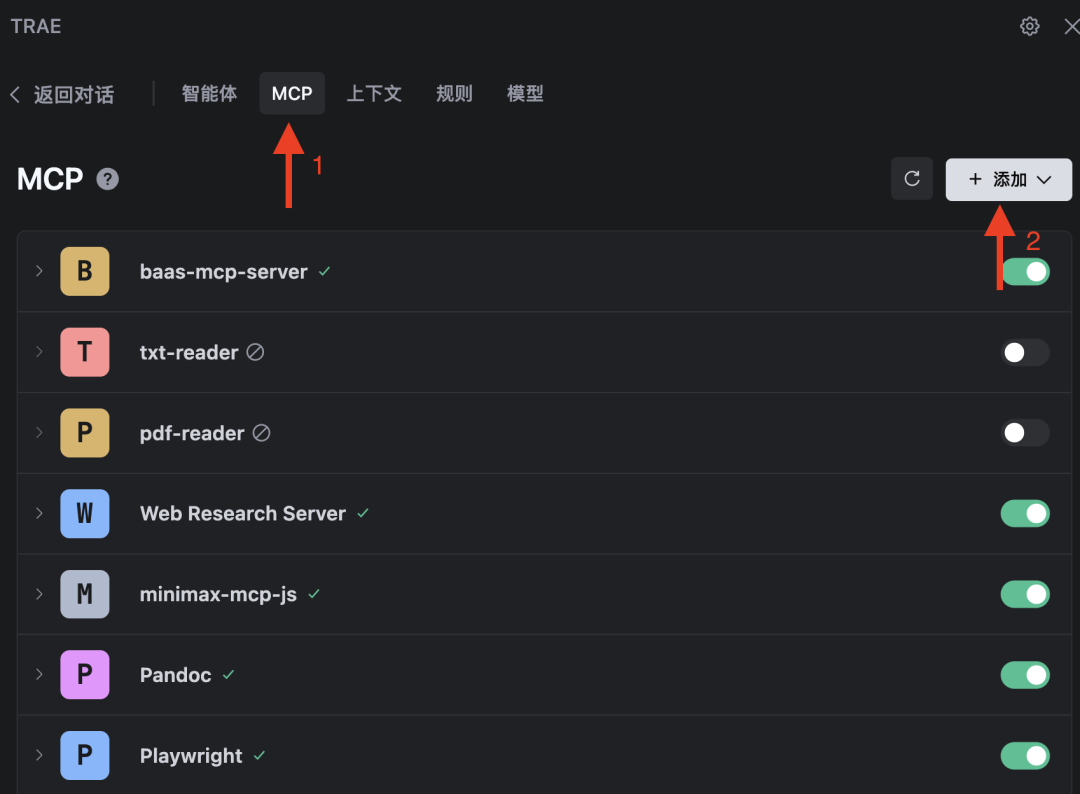This screenshot has height=794, width=1080.
Task: Click the Web Research Server green checkmark
Action: (363, 513)
